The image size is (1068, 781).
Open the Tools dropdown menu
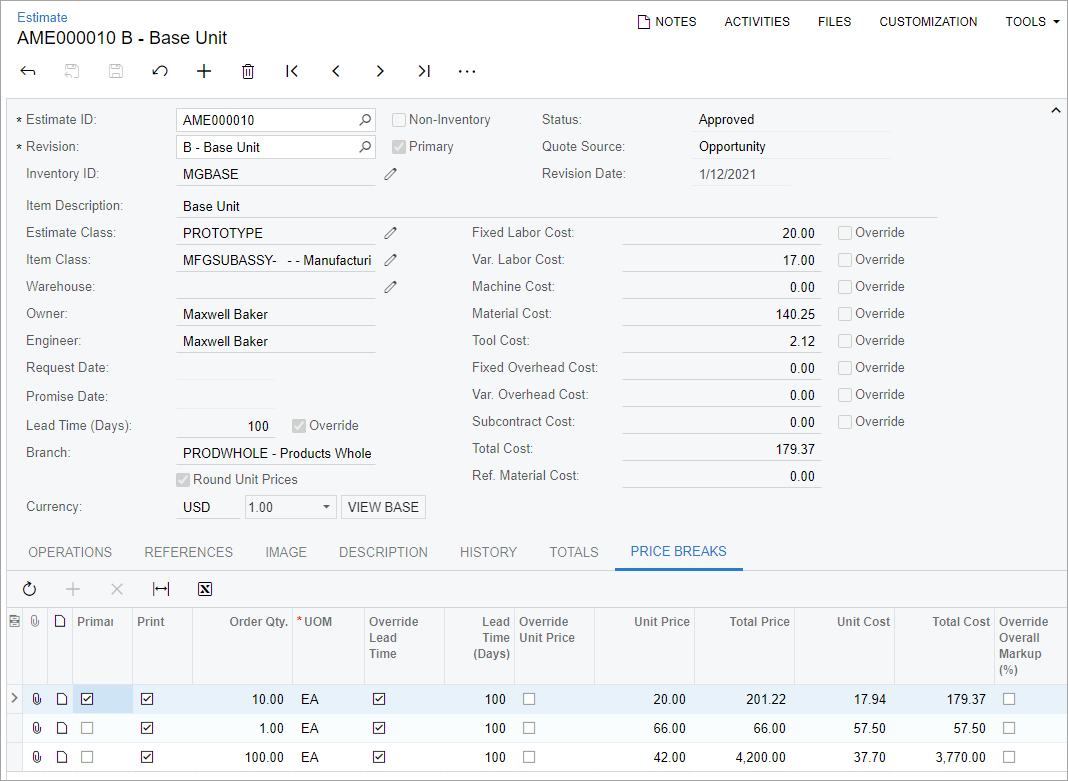(x=1032, y=21)
